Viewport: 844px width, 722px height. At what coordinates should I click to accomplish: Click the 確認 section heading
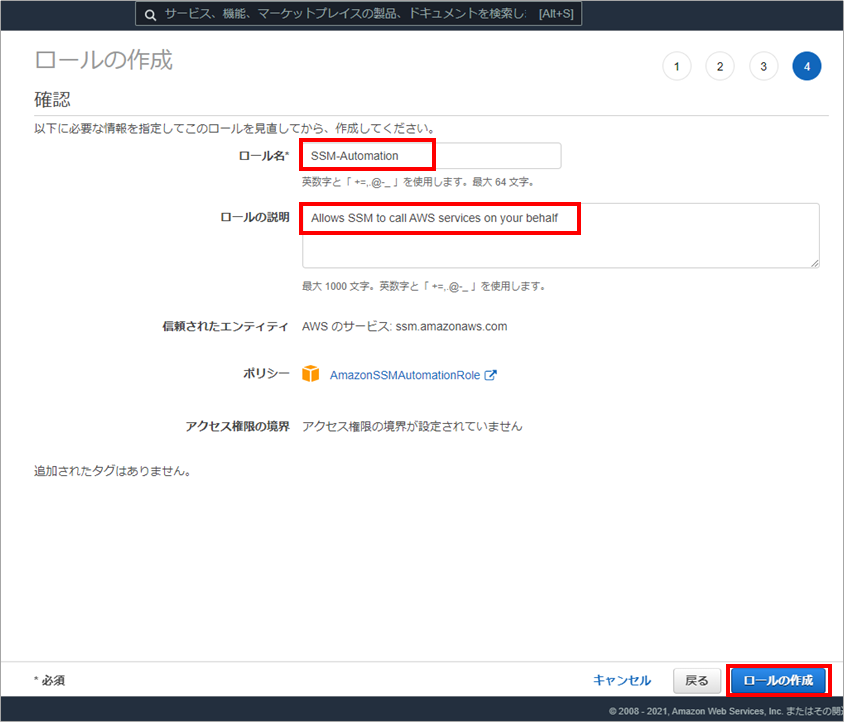(x=52, y=100)
